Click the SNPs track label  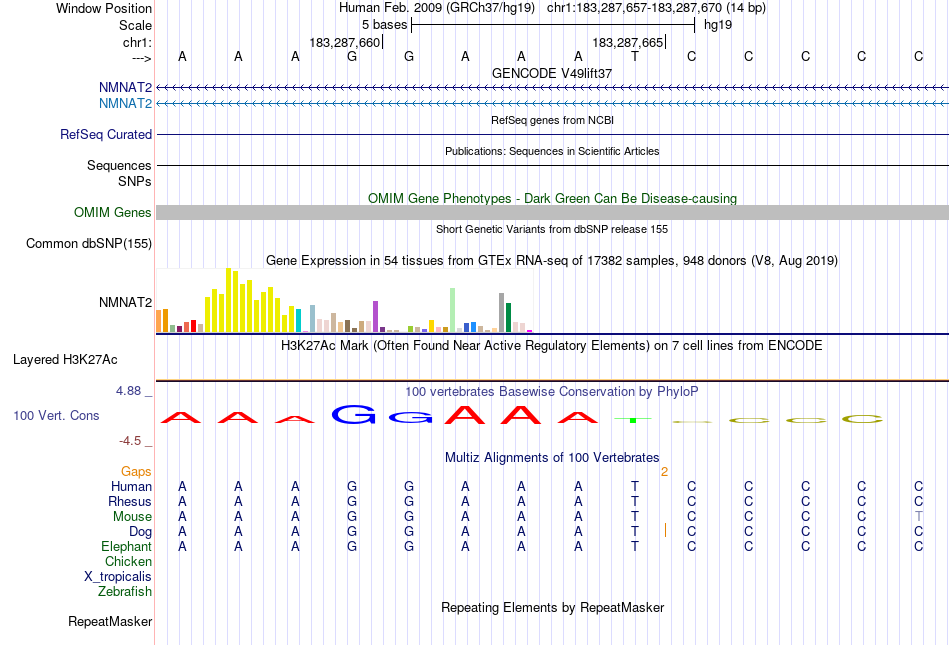click(135, 181)
